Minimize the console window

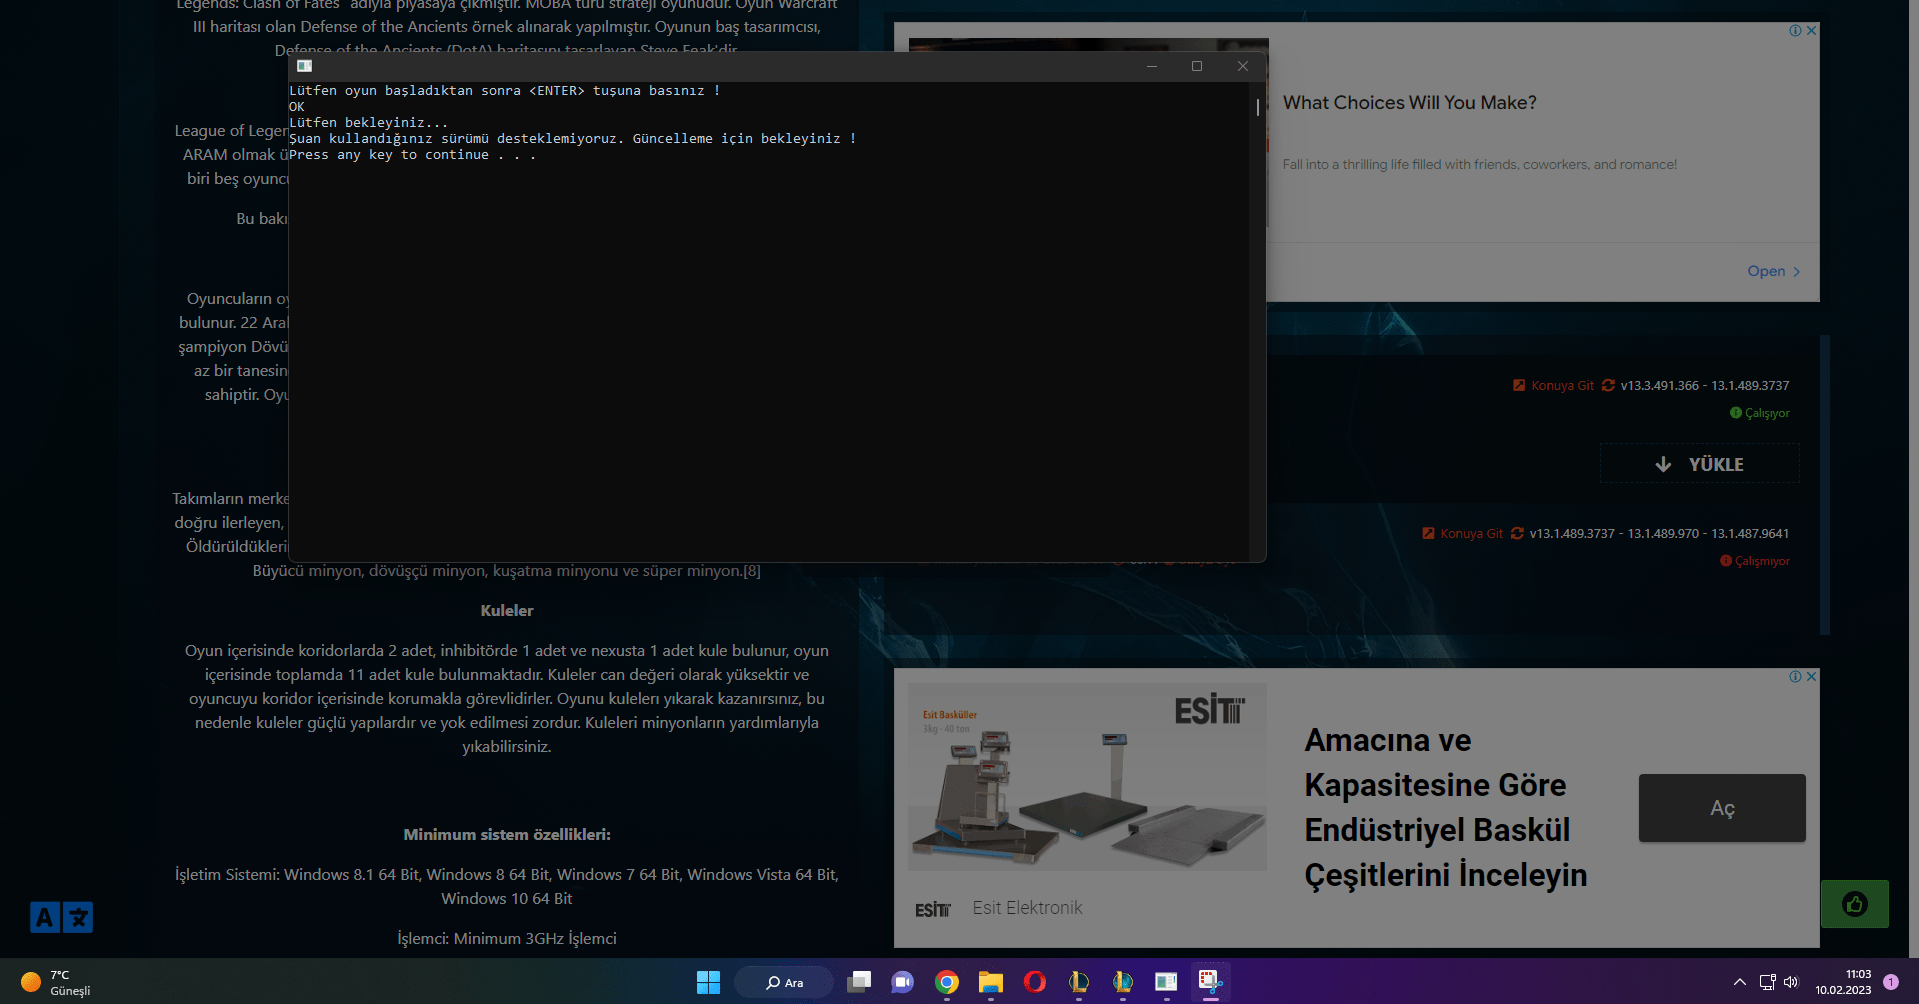(1152, 66)
